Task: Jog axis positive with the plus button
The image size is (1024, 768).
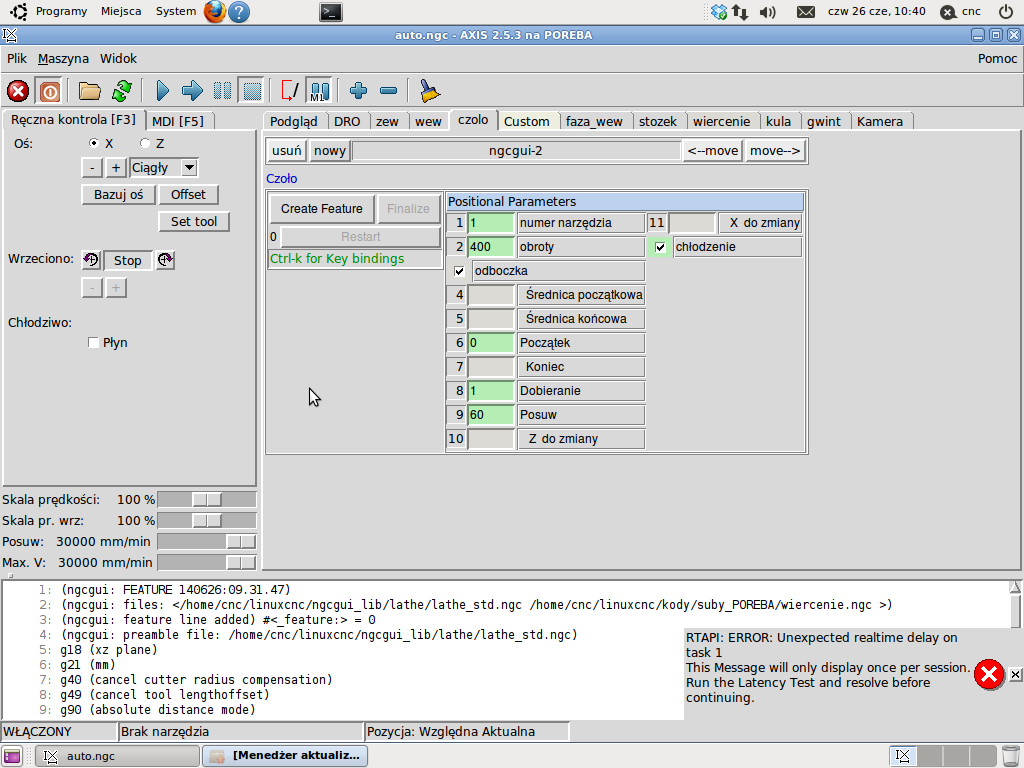Action: [x=116, y=168]
